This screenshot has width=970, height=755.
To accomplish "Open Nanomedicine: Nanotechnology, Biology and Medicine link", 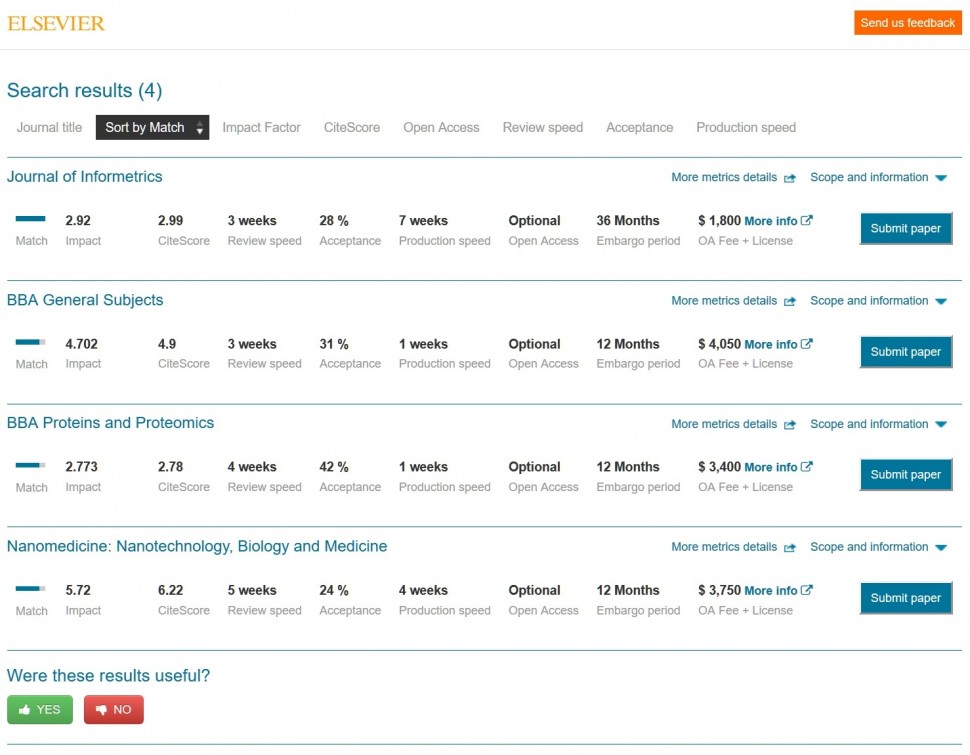I will pos(197,546).
